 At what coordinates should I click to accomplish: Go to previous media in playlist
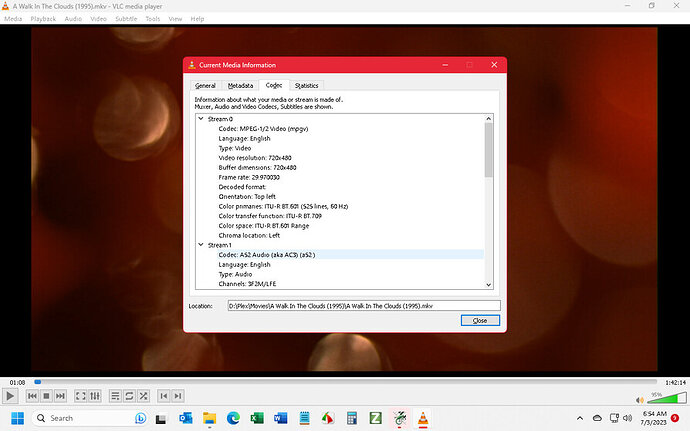click(32, 396)
